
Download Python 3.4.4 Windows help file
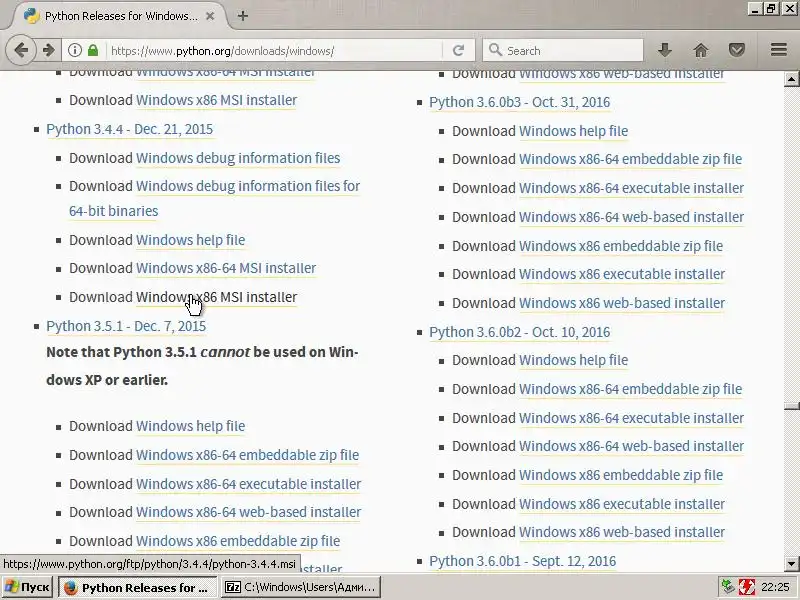(190, 240)
